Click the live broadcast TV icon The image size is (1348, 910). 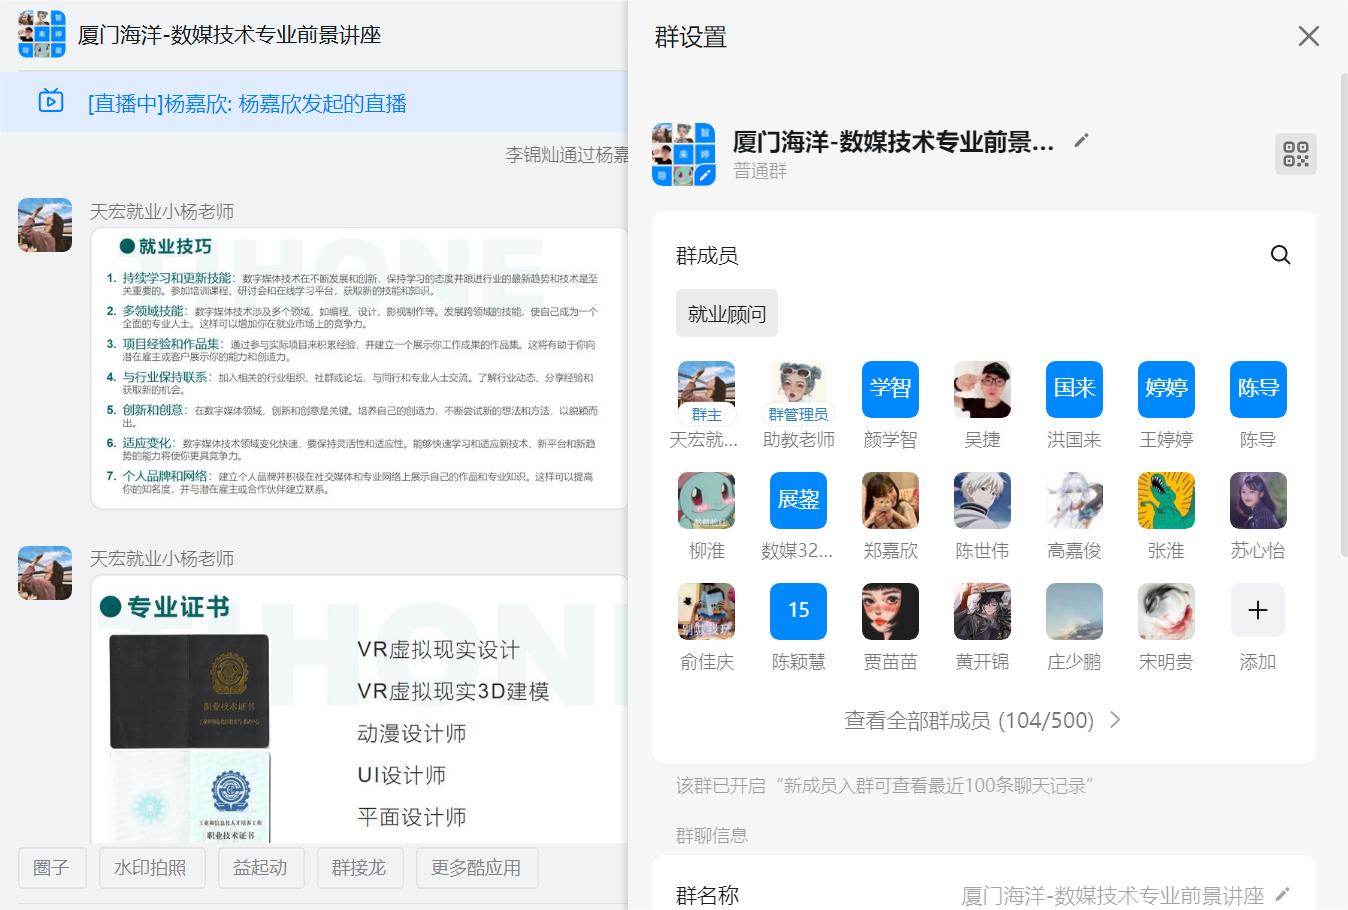coord(51,102)
